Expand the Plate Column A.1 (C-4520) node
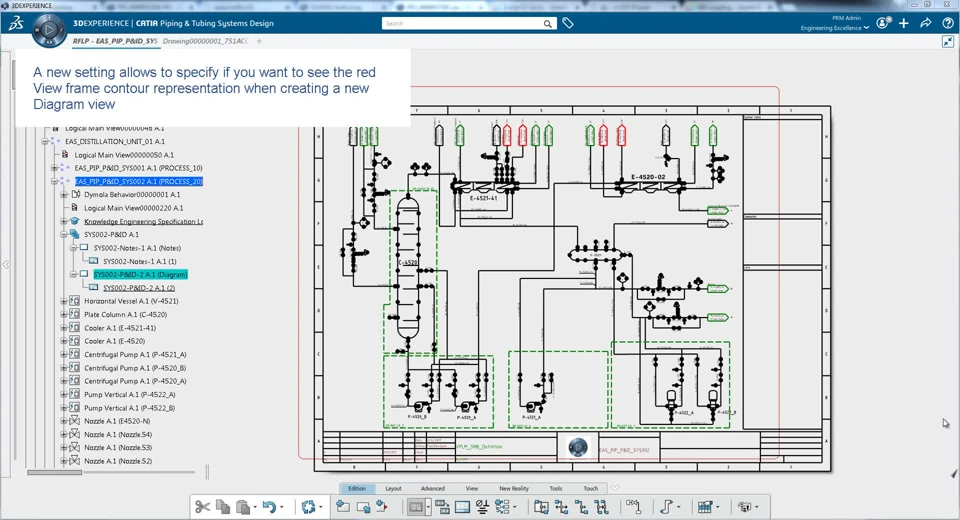The height and width of the screenshot is (520, 960). (64, 314)
